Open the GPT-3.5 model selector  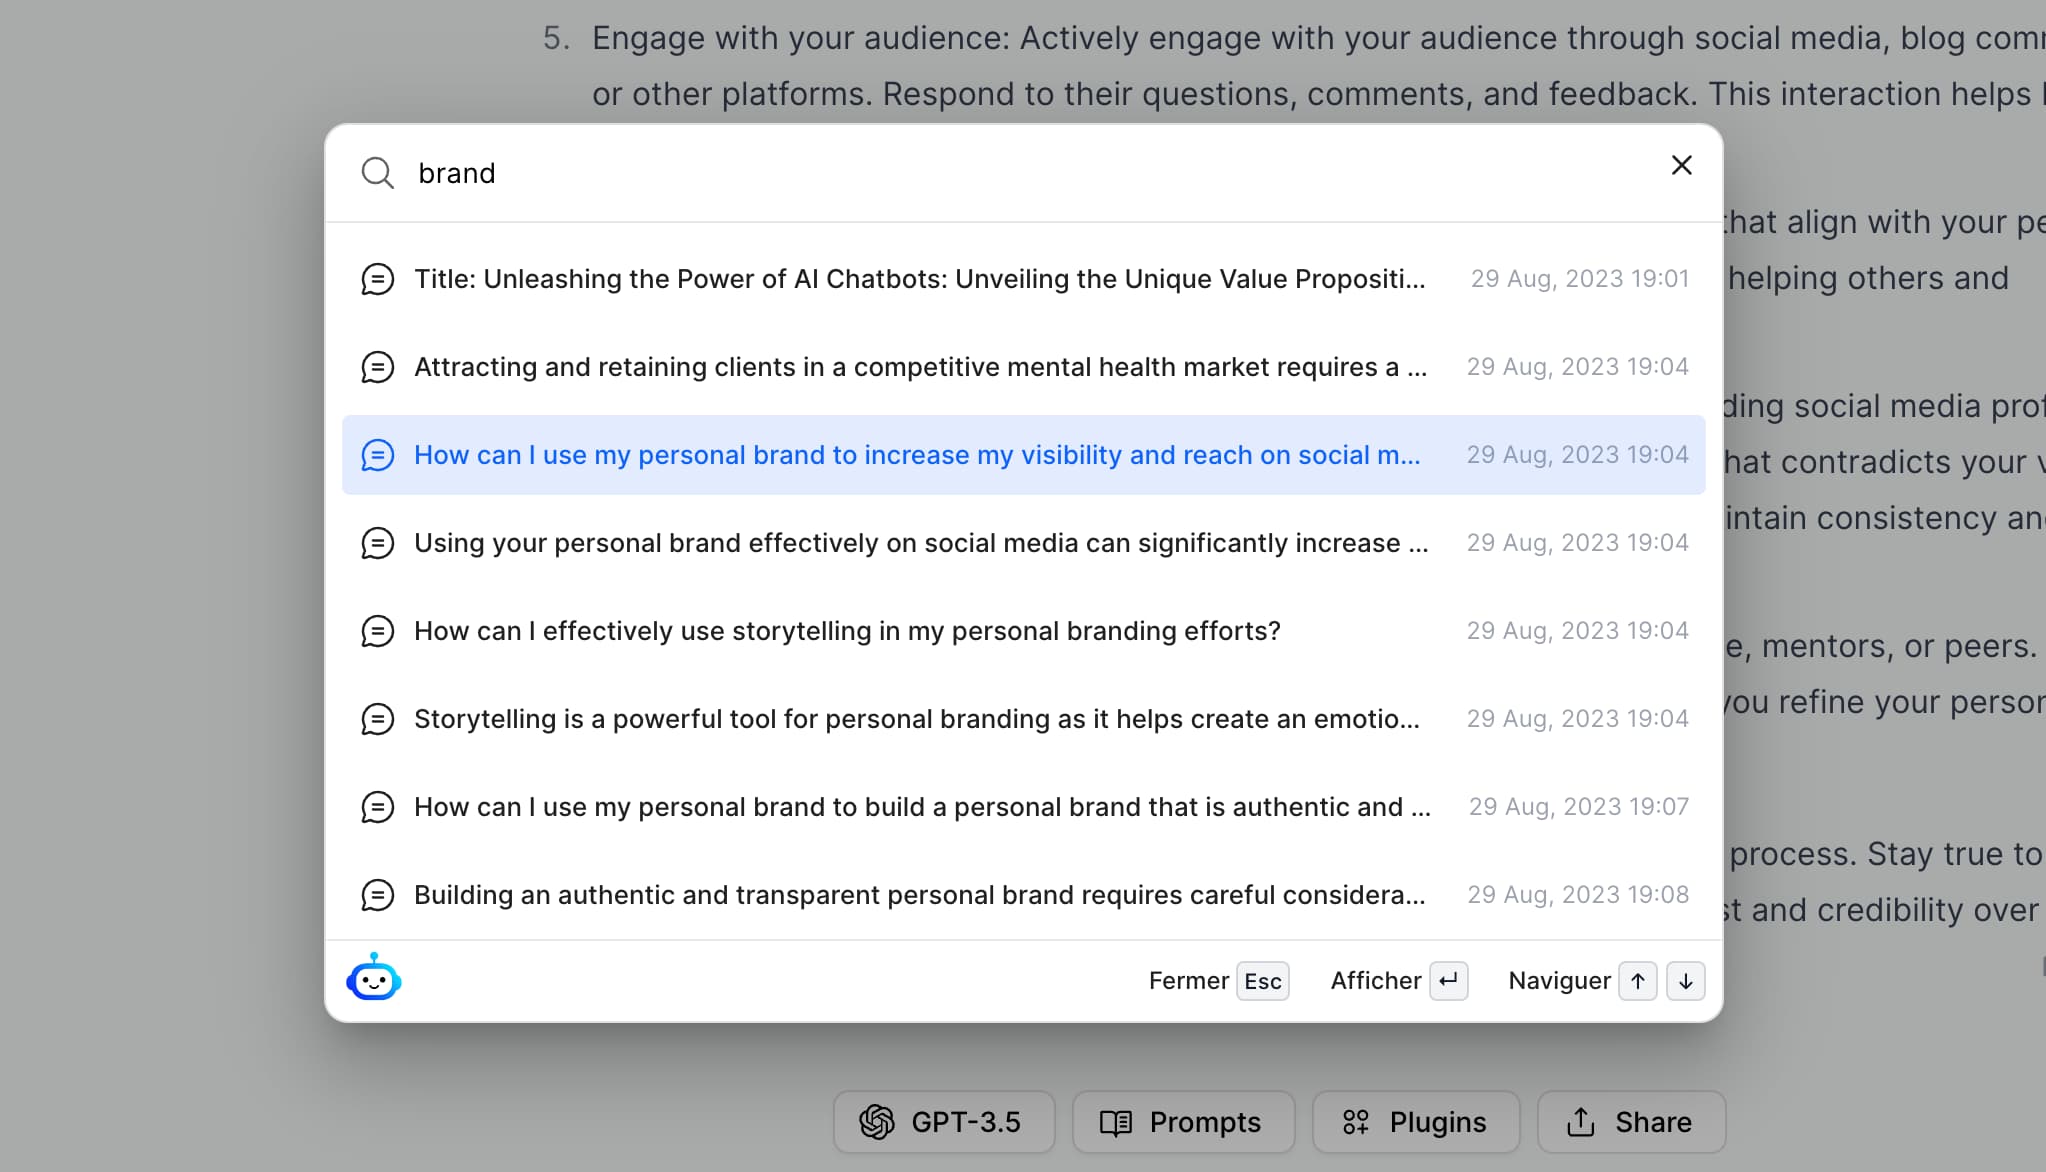943,1122
